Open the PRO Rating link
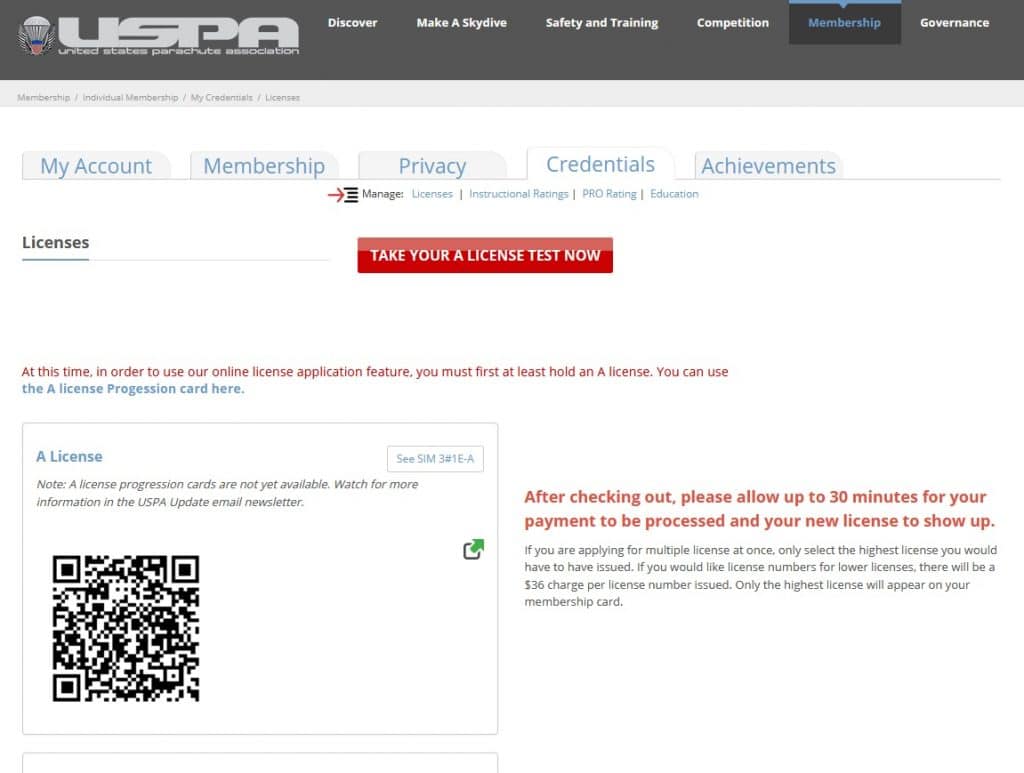 click(x=609, y=194)
